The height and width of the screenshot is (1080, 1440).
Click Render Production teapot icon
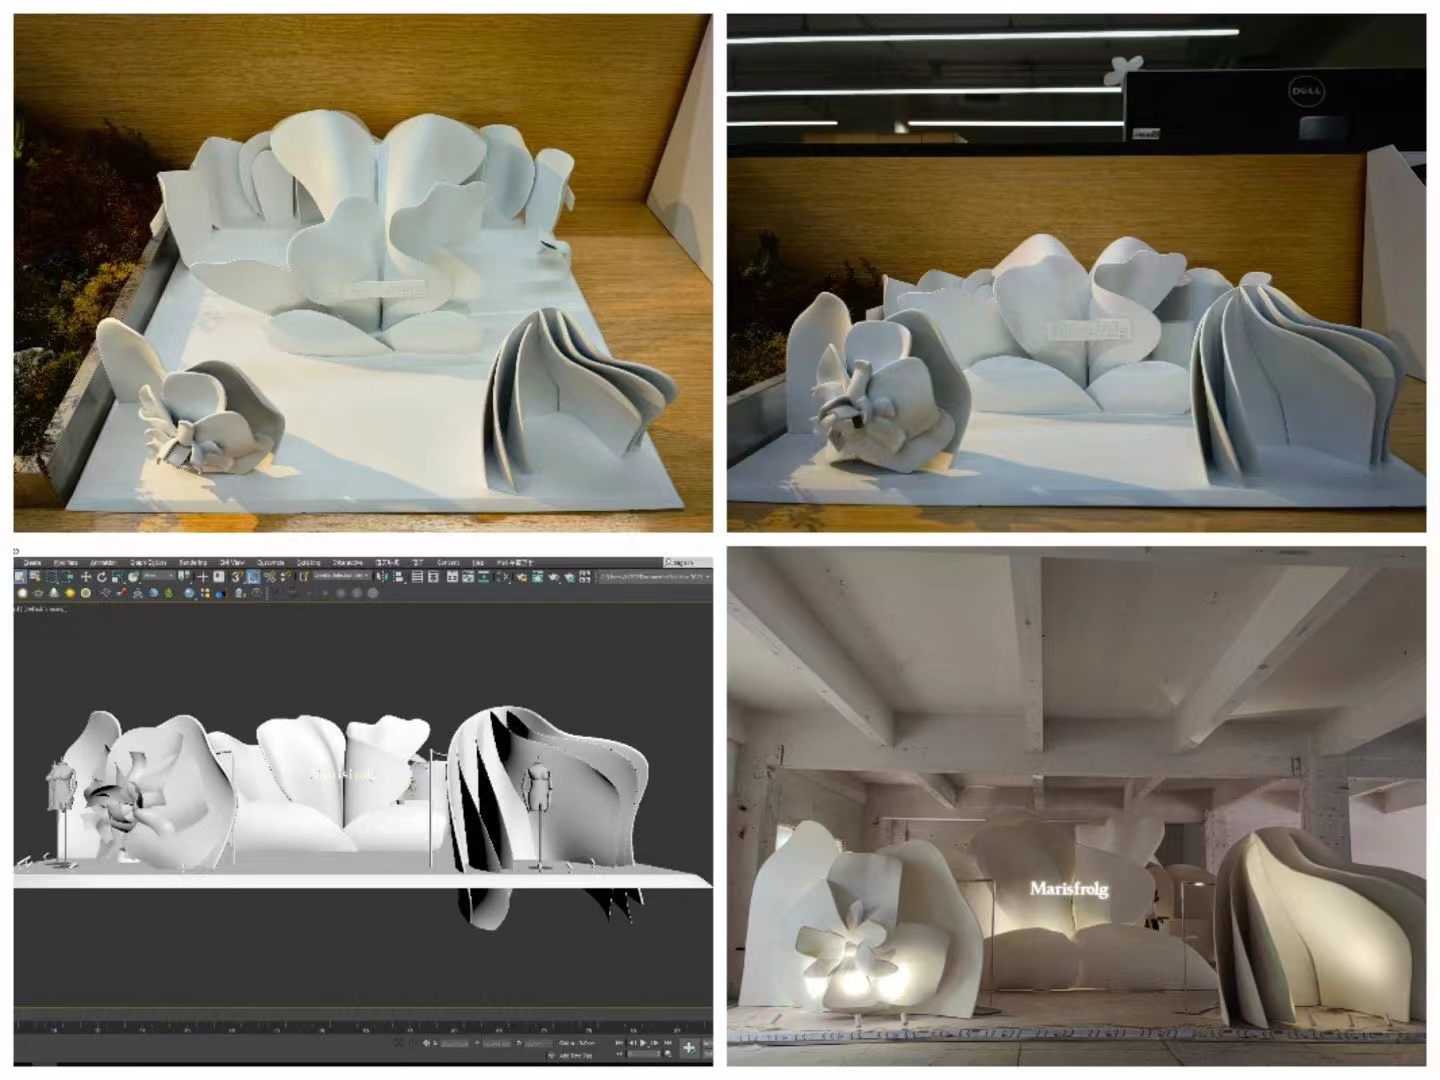point(554,577)
